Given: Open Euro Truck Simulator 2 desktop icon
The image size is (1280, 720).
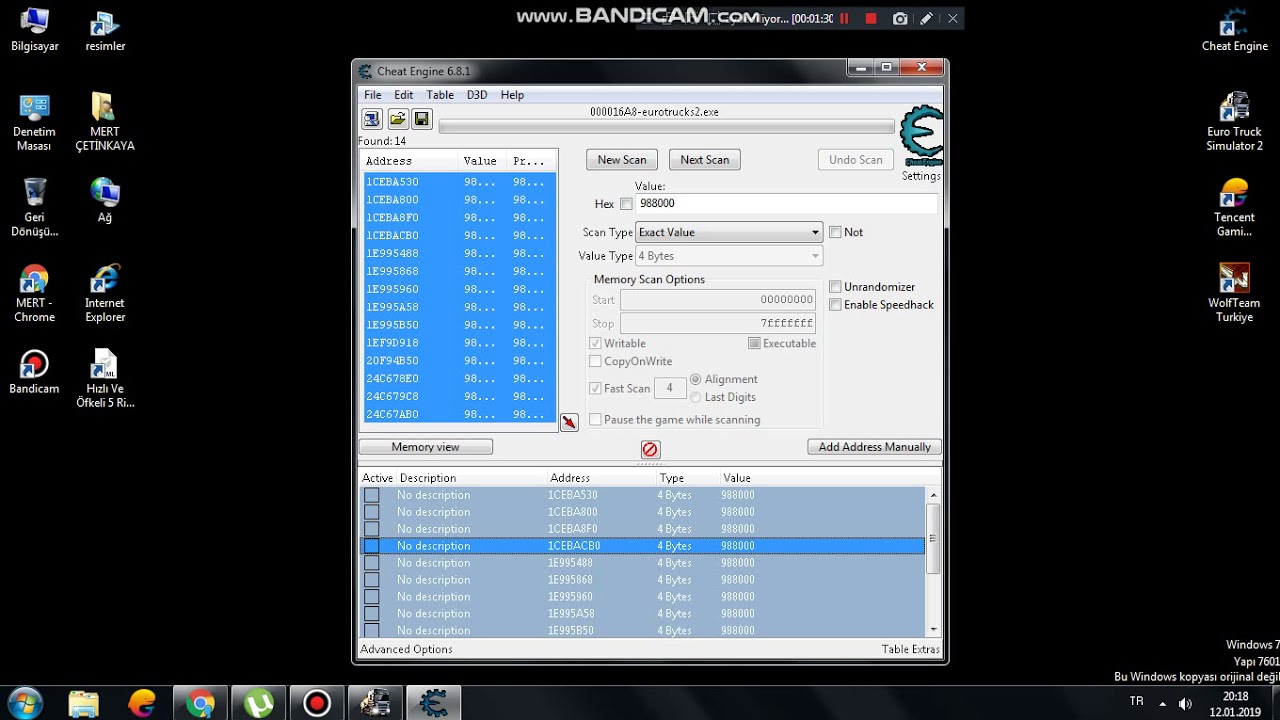Looking at the screenshot, I should (1235, 122).
